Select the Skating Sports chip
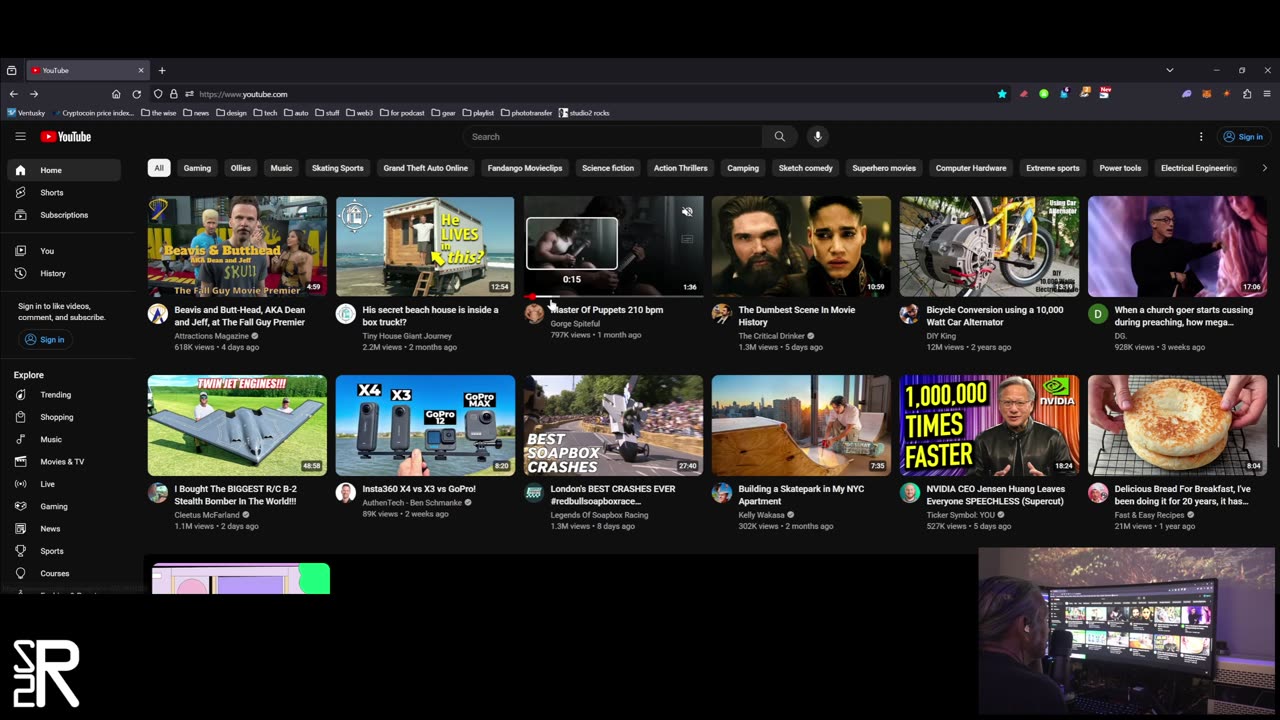1280x720 pixels. point(337,168)
